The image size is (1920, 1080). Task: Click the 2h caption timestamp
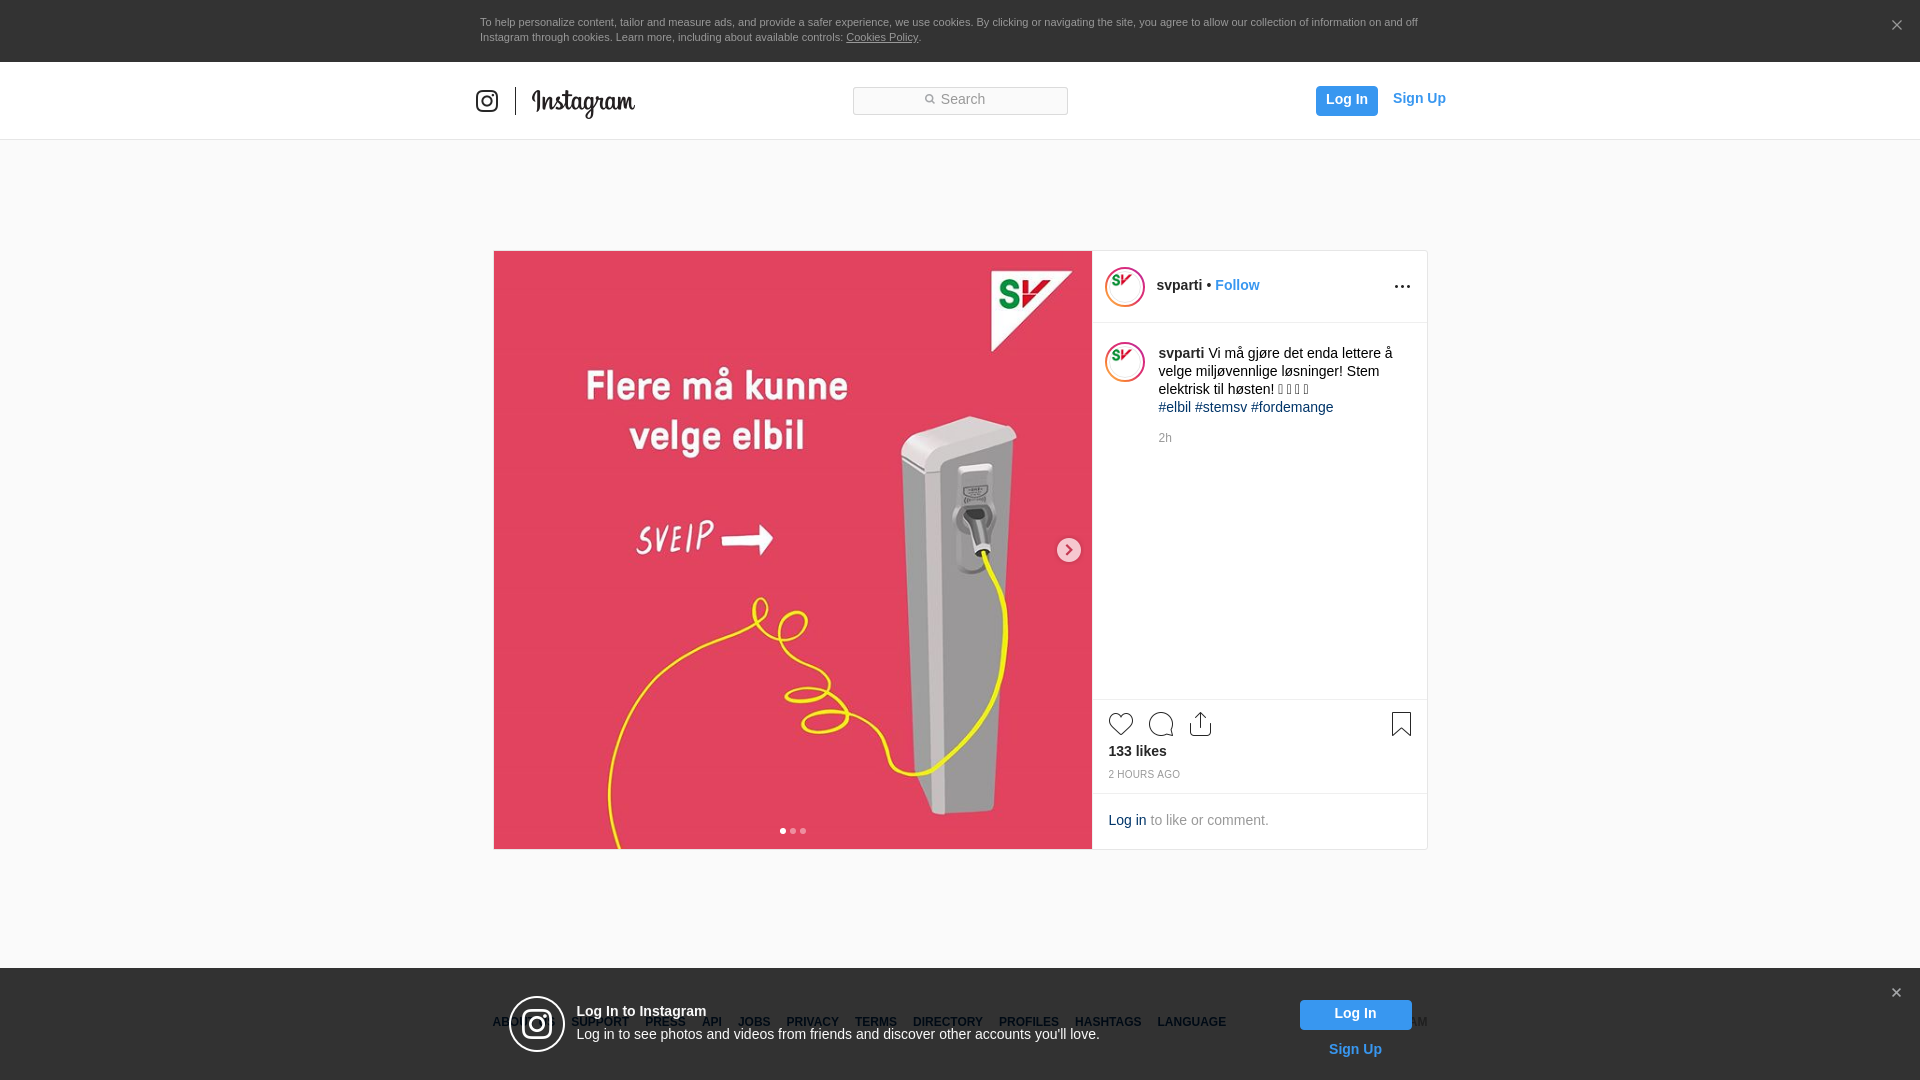(x=1165, y=438)
